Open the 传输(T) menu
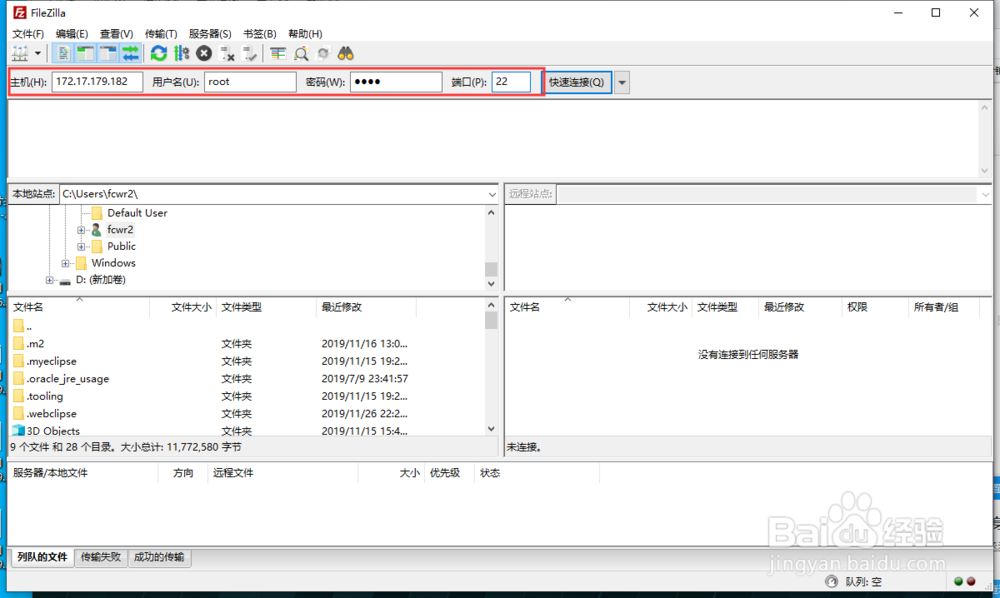Image resolution: width=1000 pixels, height=598 pixels. [161, 34]
